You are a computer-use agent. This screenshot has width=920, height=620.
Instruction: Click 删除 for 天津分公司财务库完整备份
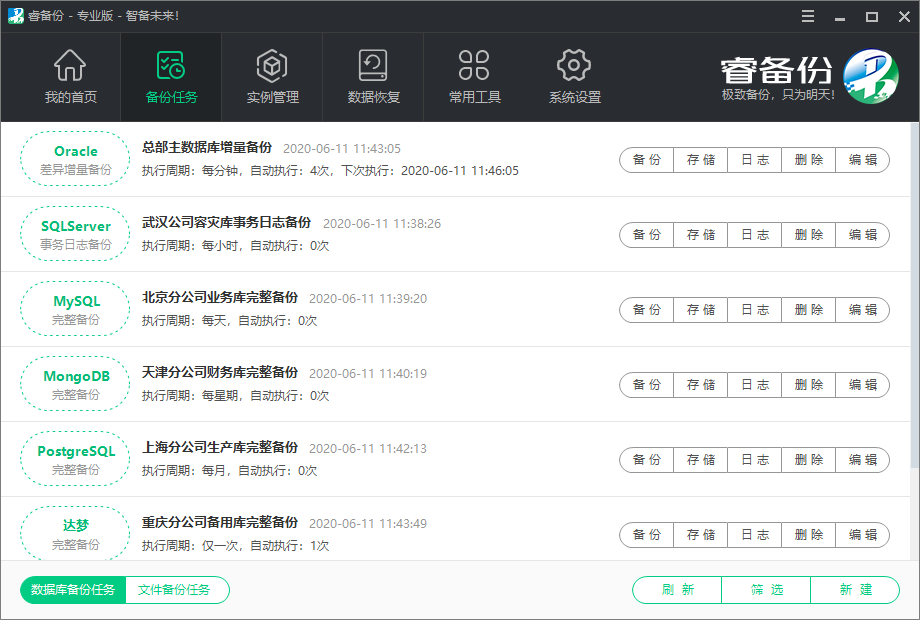tap(809, 385)
